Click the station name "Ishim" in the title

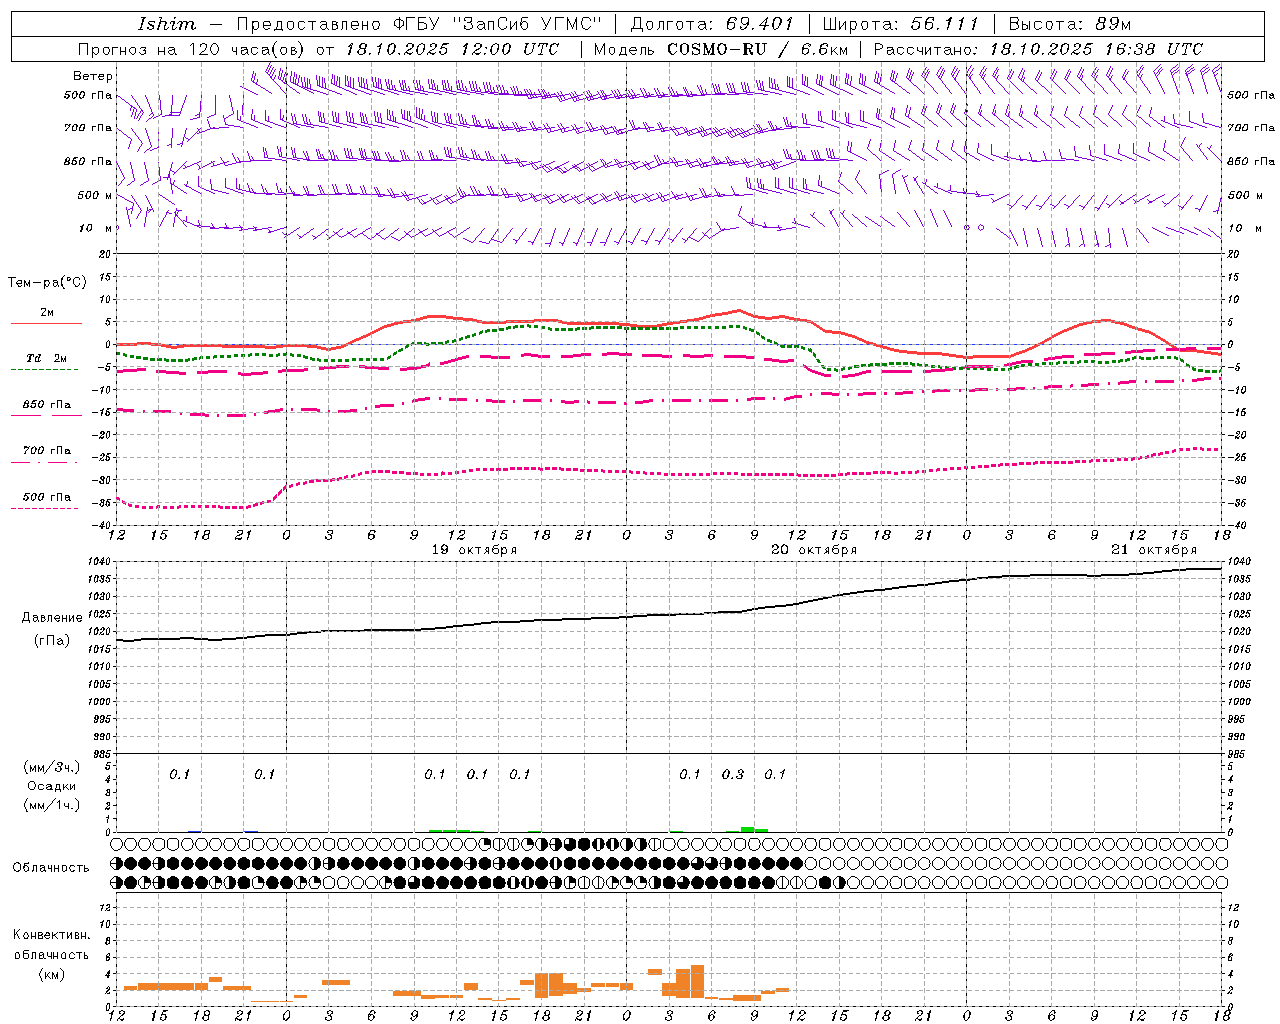click(x=167, y=24)
